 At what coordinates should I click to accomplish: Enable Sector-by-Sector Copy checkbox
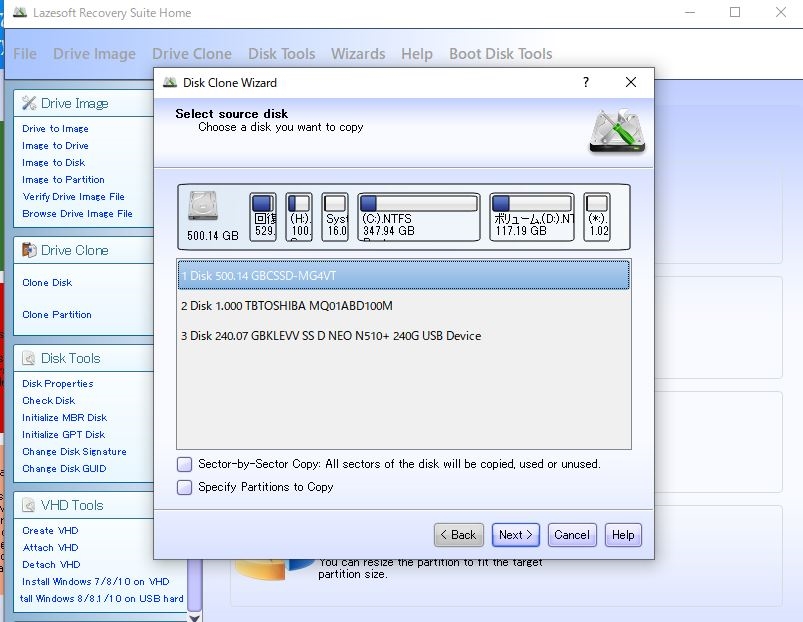coord(184,464)
